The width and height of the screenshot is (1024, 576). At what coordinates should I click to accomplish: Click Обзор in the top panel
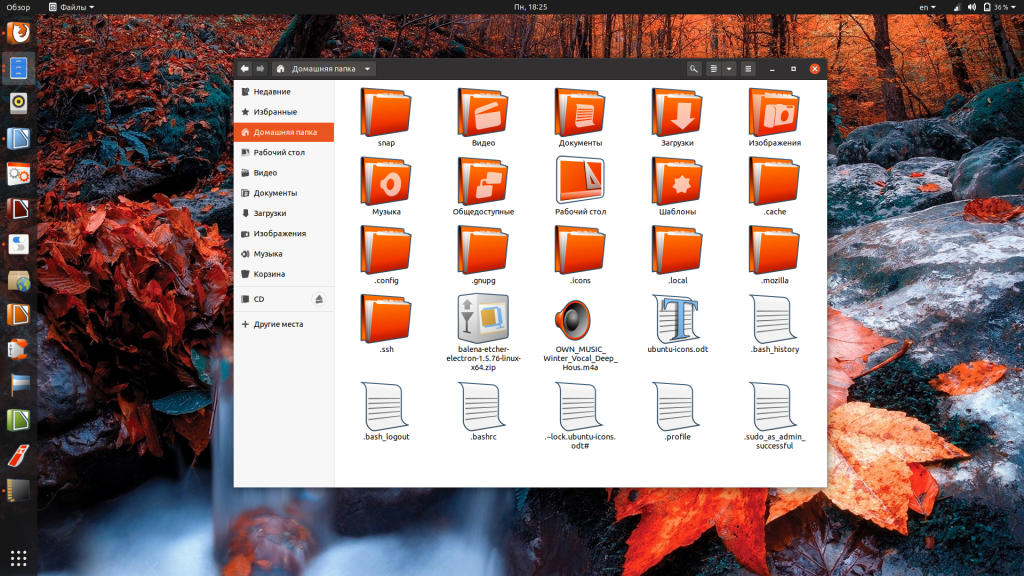pos(18,7)
